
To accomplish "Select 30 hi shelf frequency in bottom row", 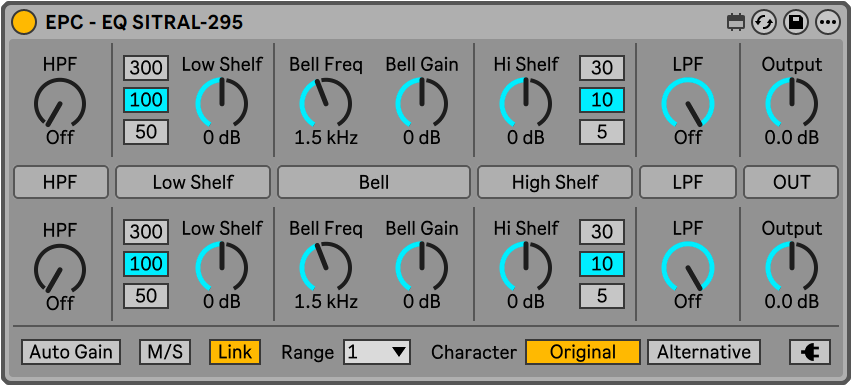I will 602,232.
